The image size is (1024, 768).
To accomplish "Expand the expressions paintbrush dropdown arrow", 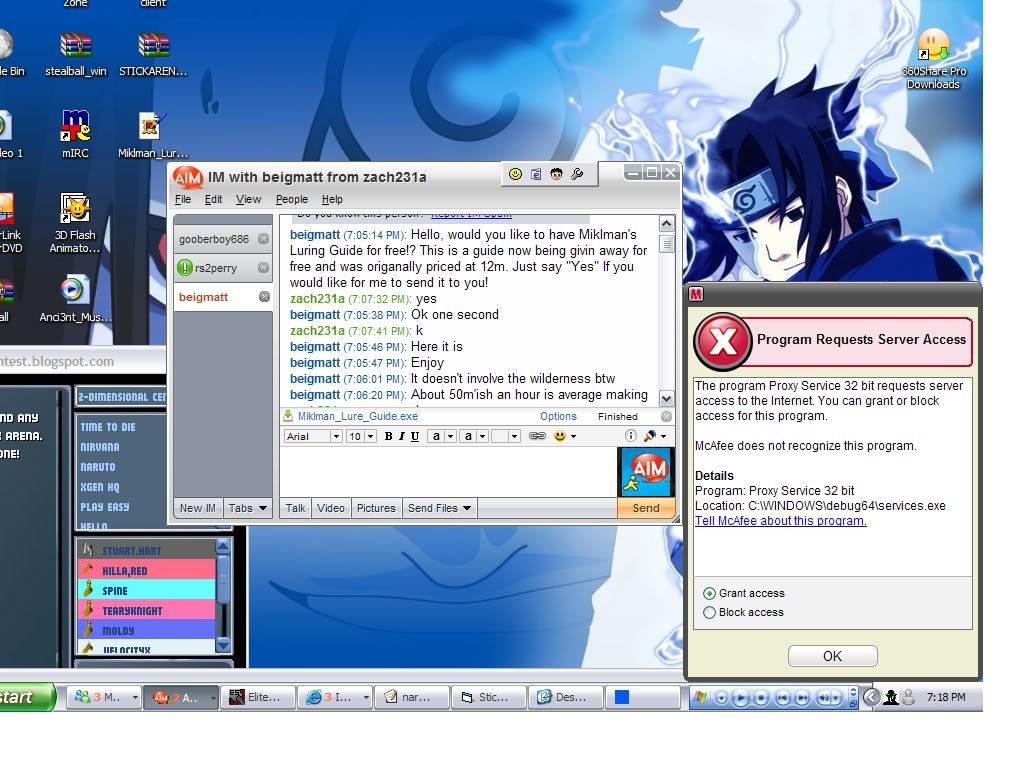I will point(664,436).
